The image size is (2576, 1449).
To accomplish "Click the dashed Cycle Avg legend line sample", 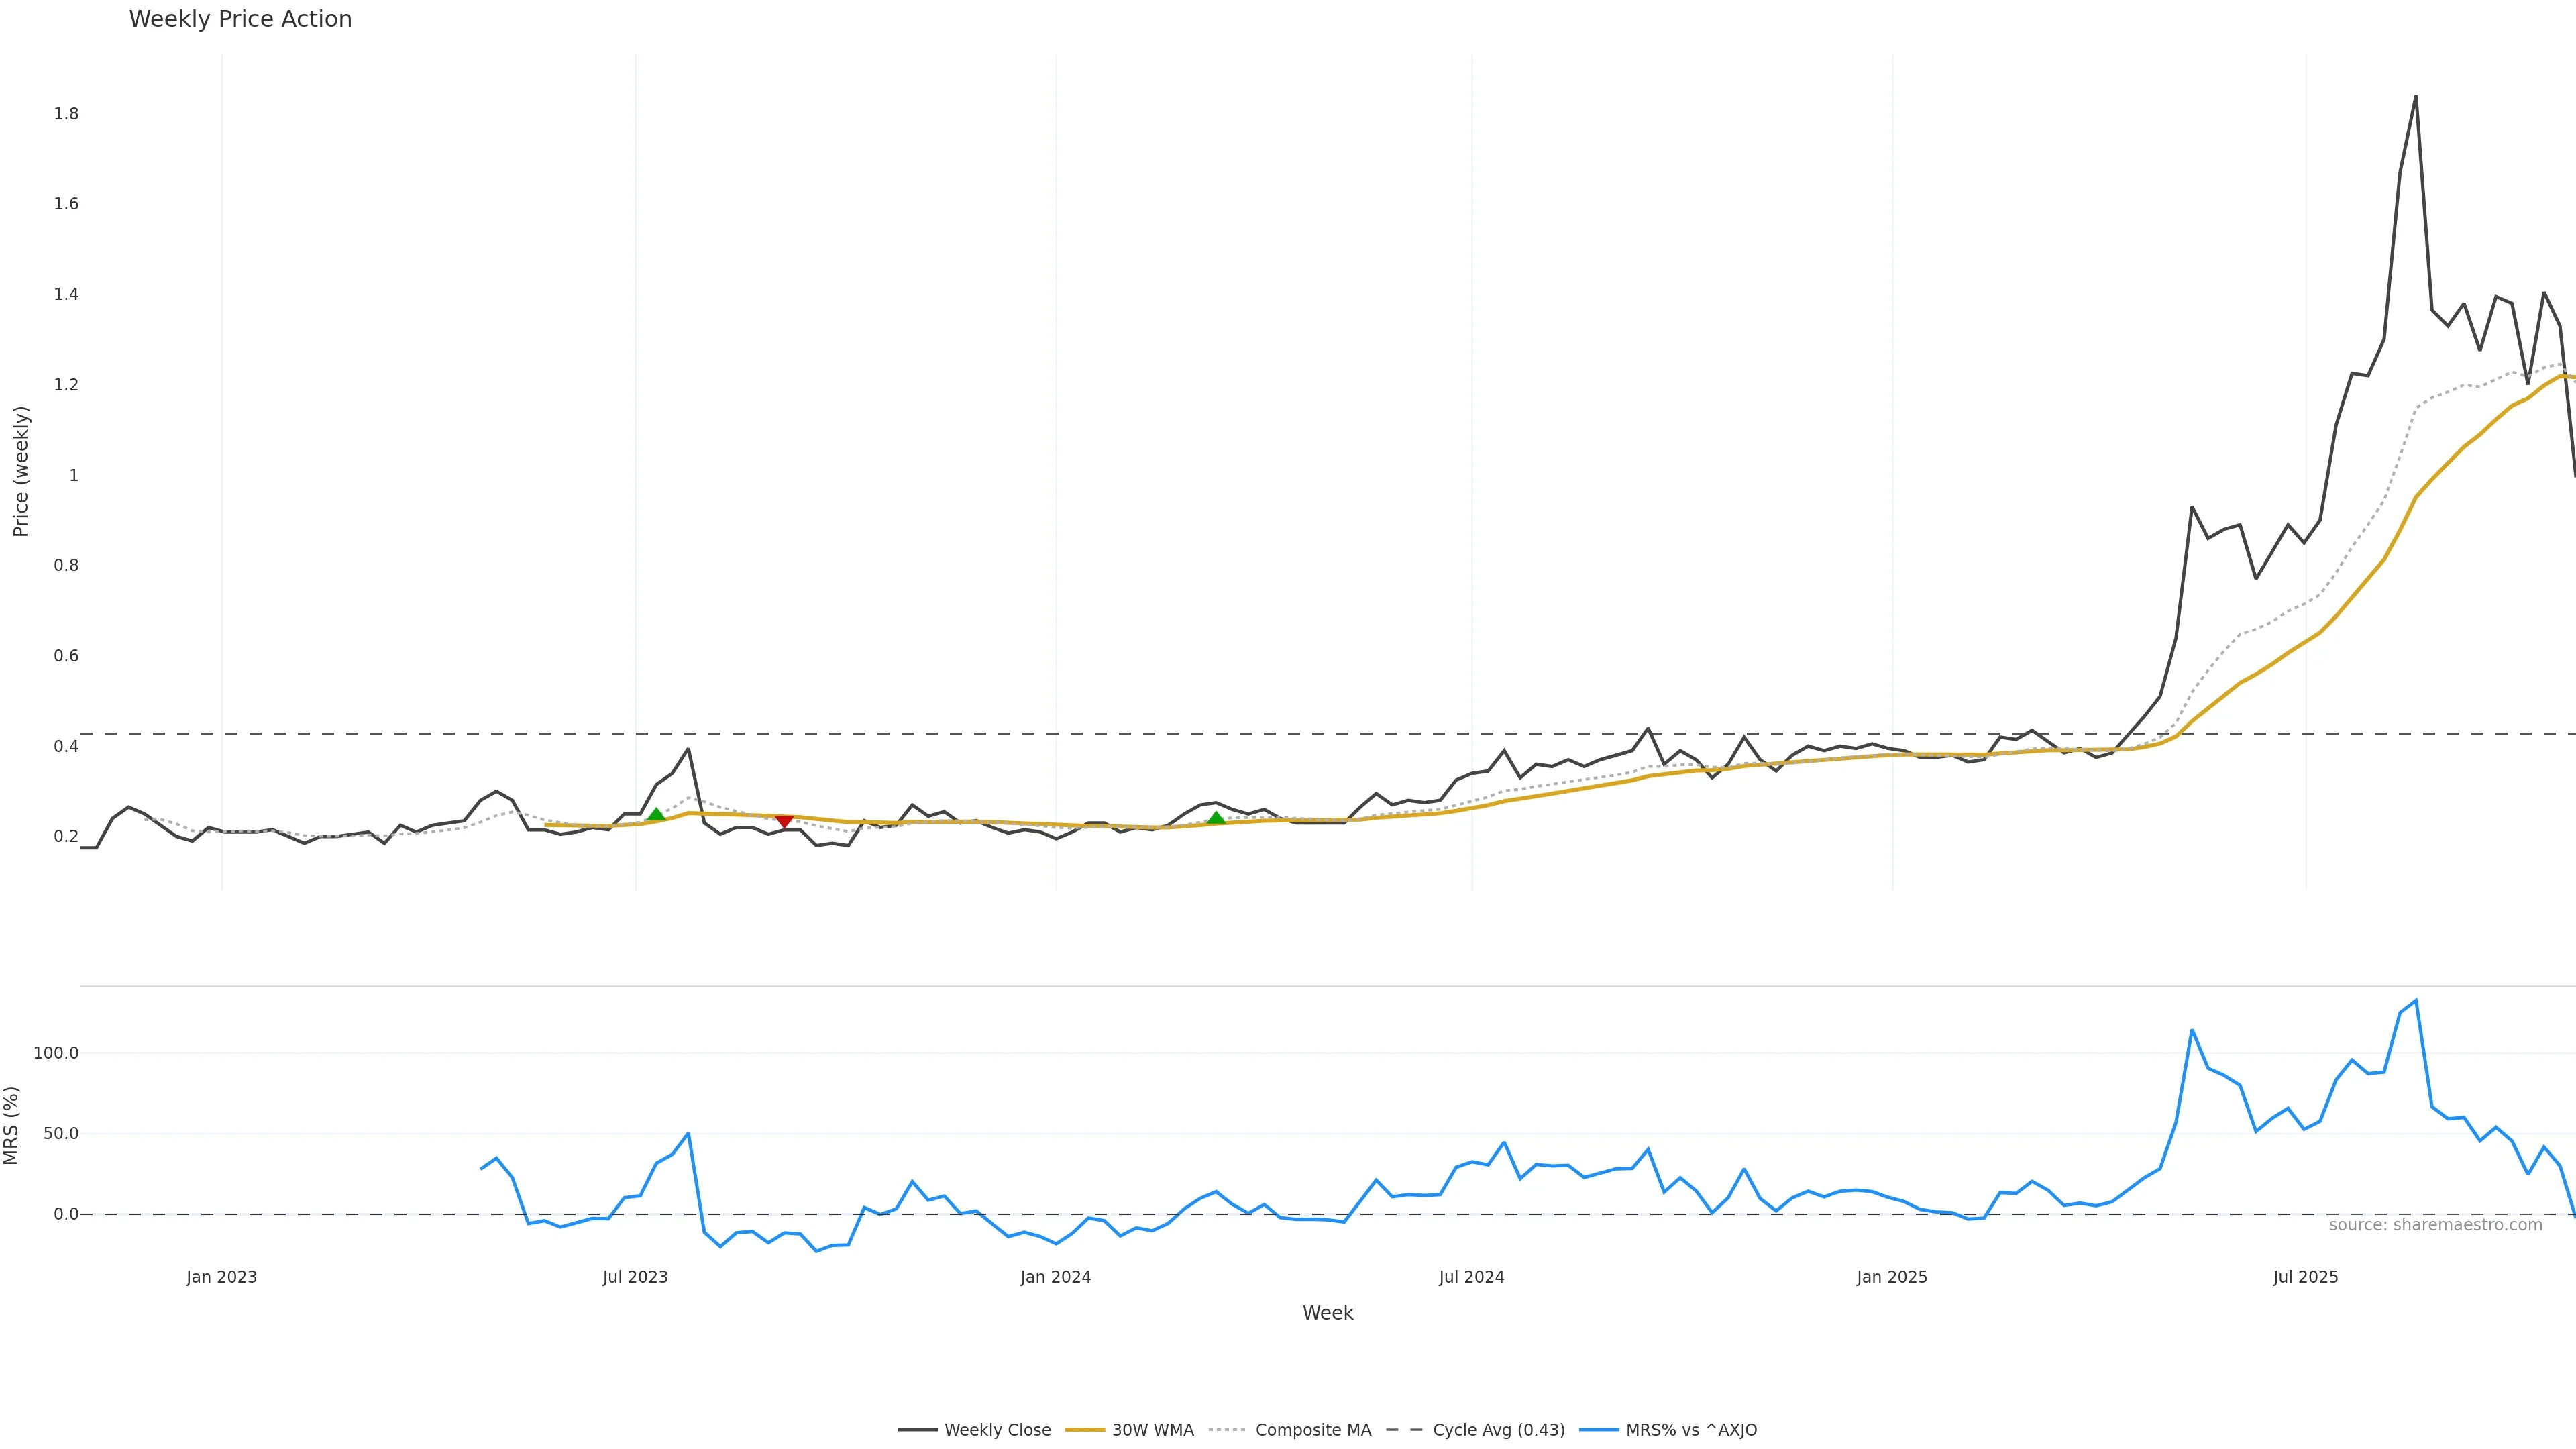I will tap(1404, 1430).
